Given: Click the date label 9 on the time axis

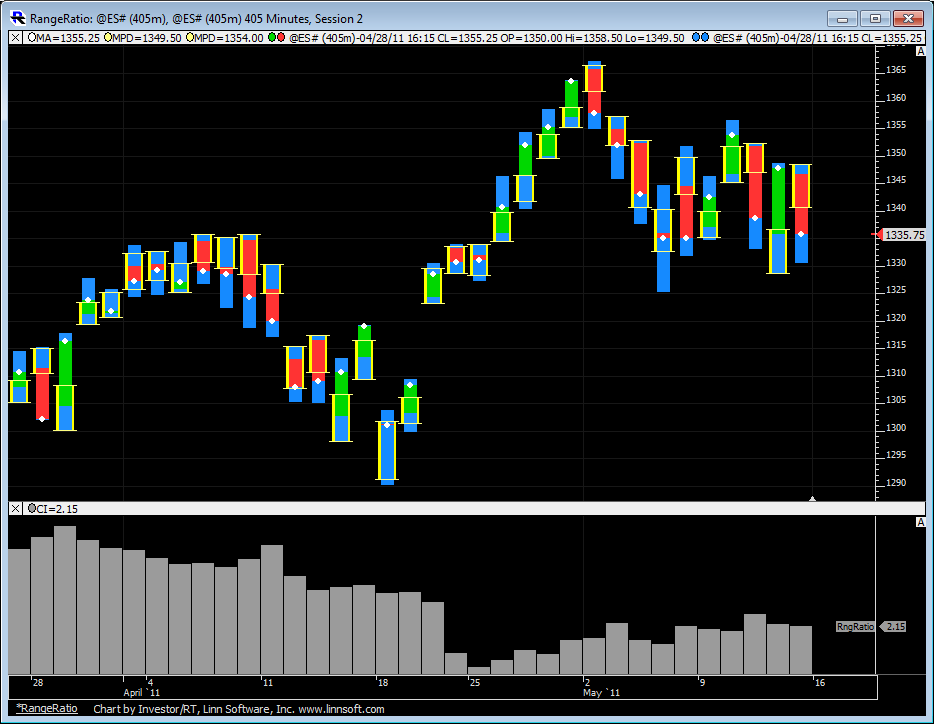Looking at the screenshot, I should (702, 682).
